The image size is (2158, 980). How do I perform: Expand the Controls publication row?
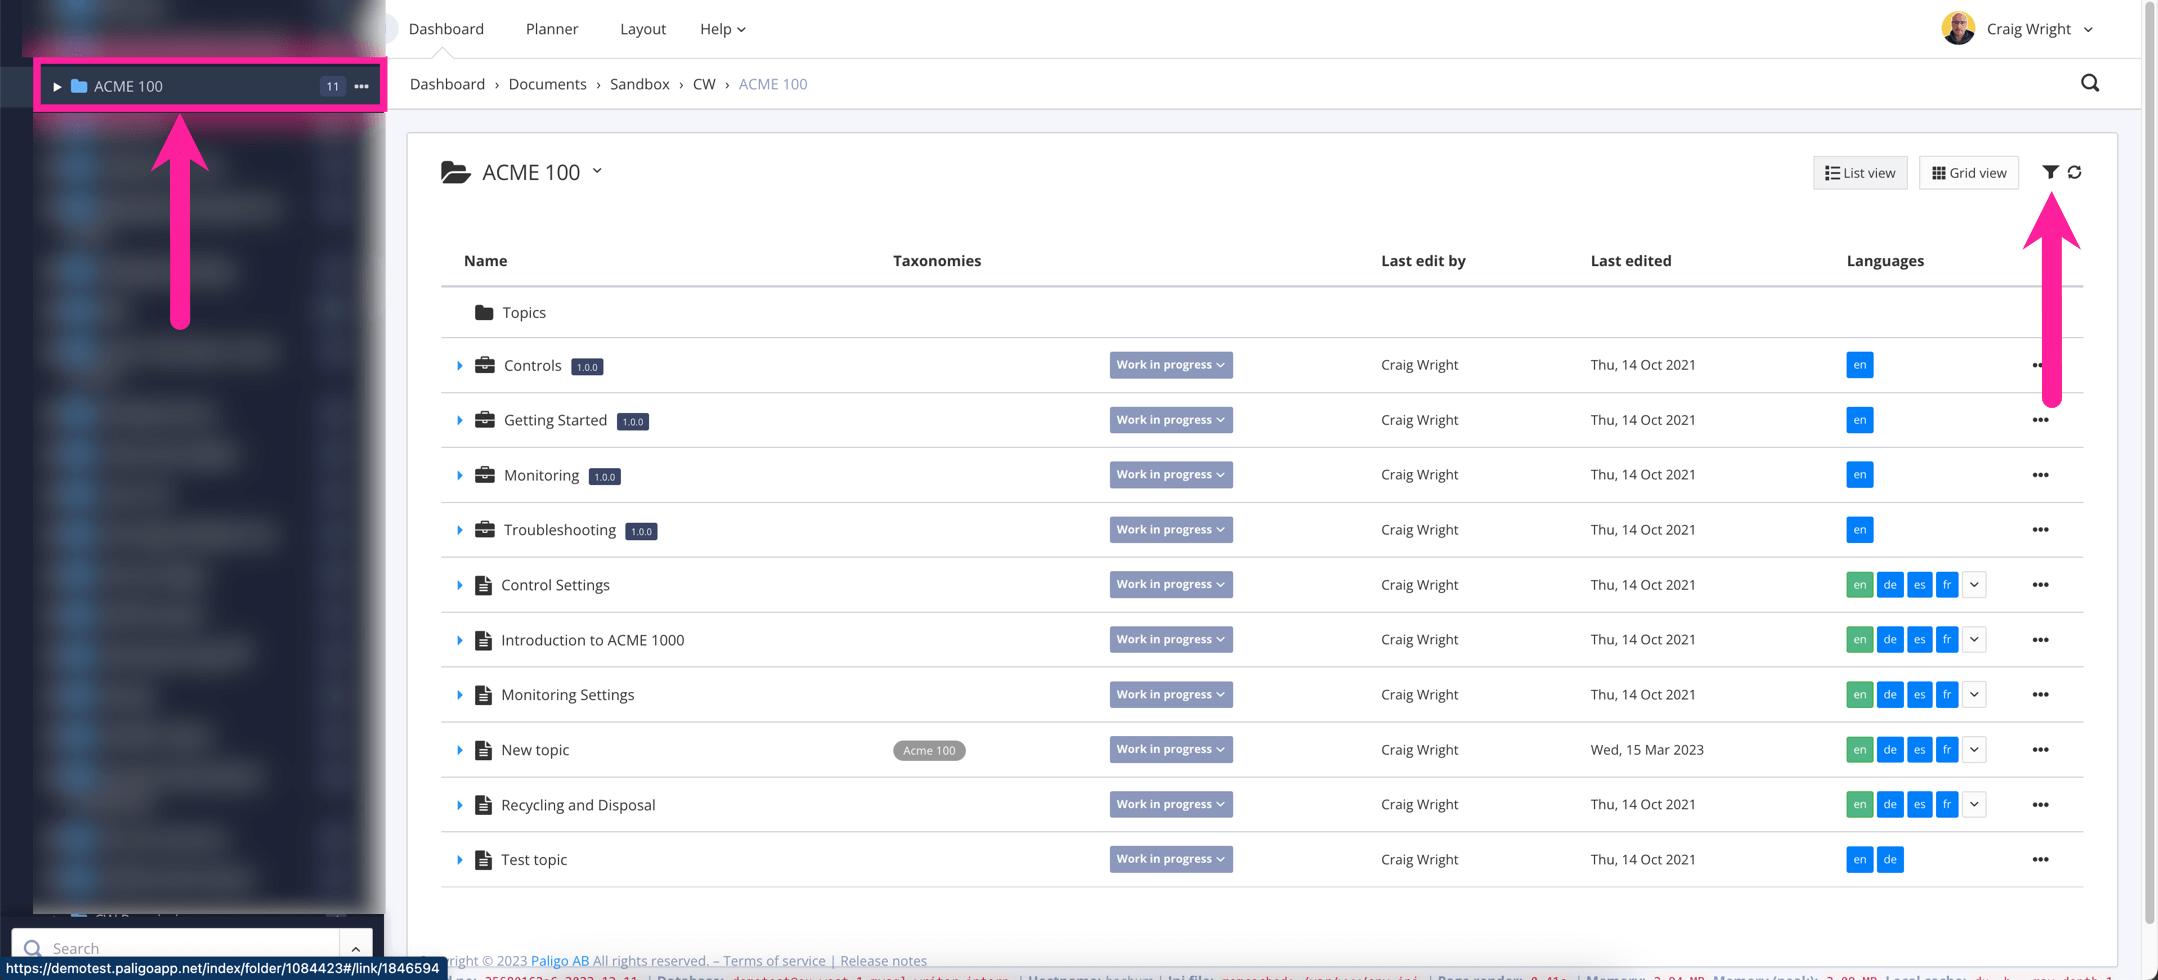(460, 365)
